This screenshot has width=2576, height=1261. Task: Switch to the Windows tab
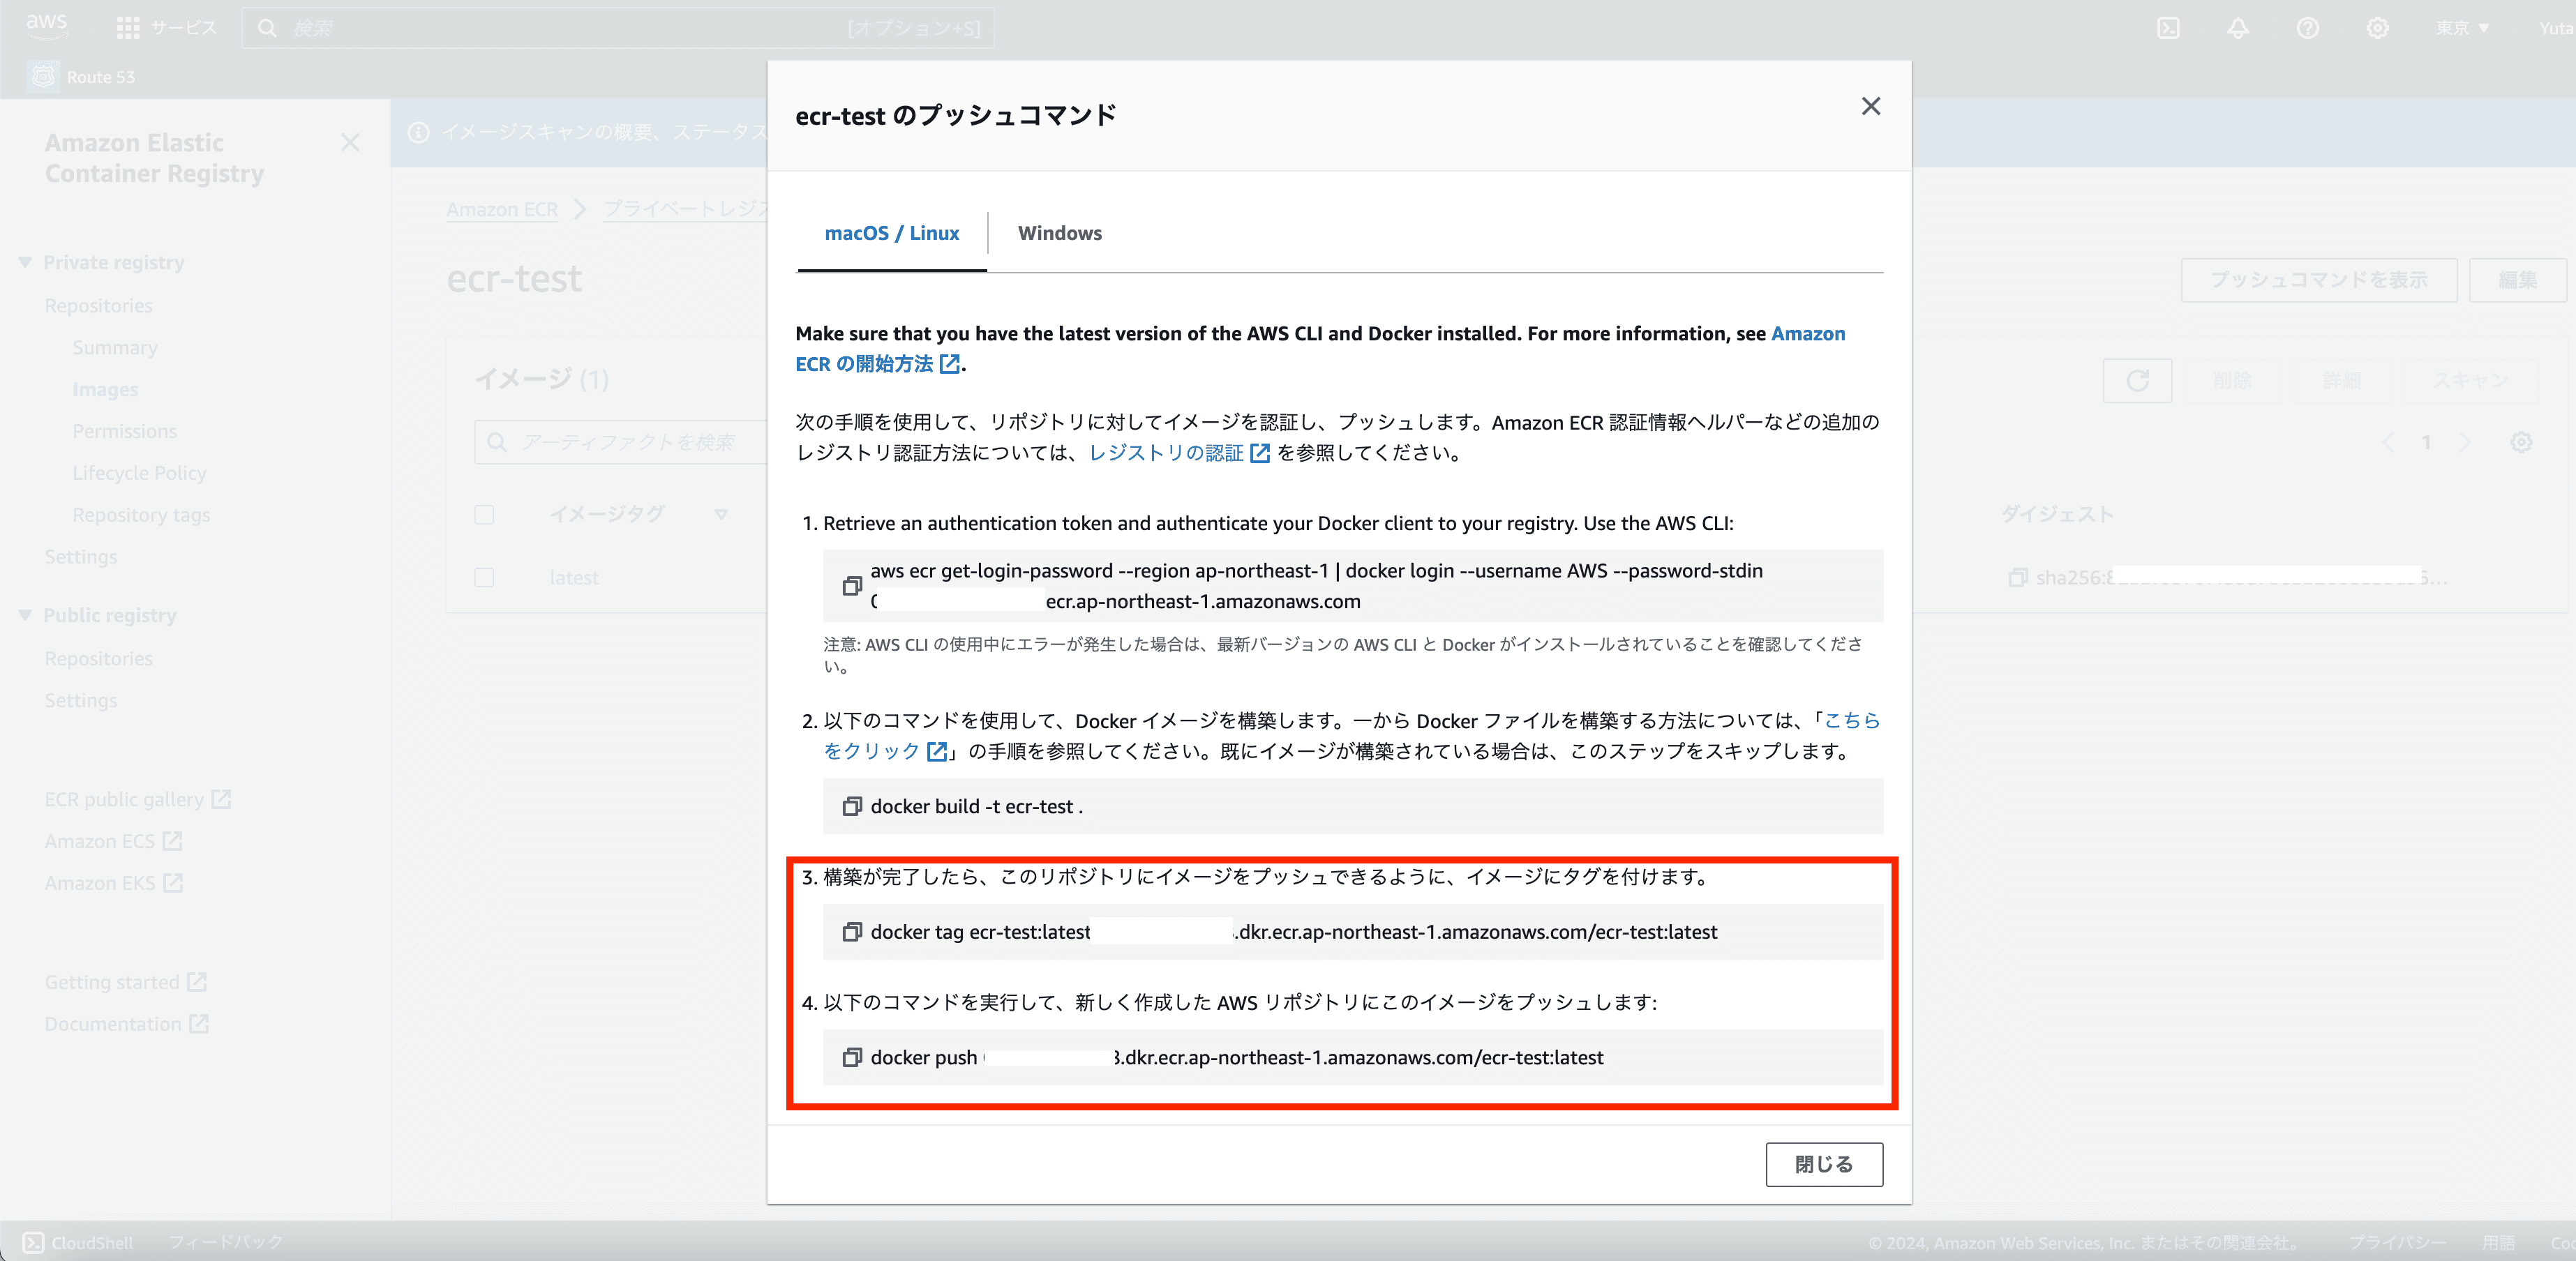[1060, 233]
